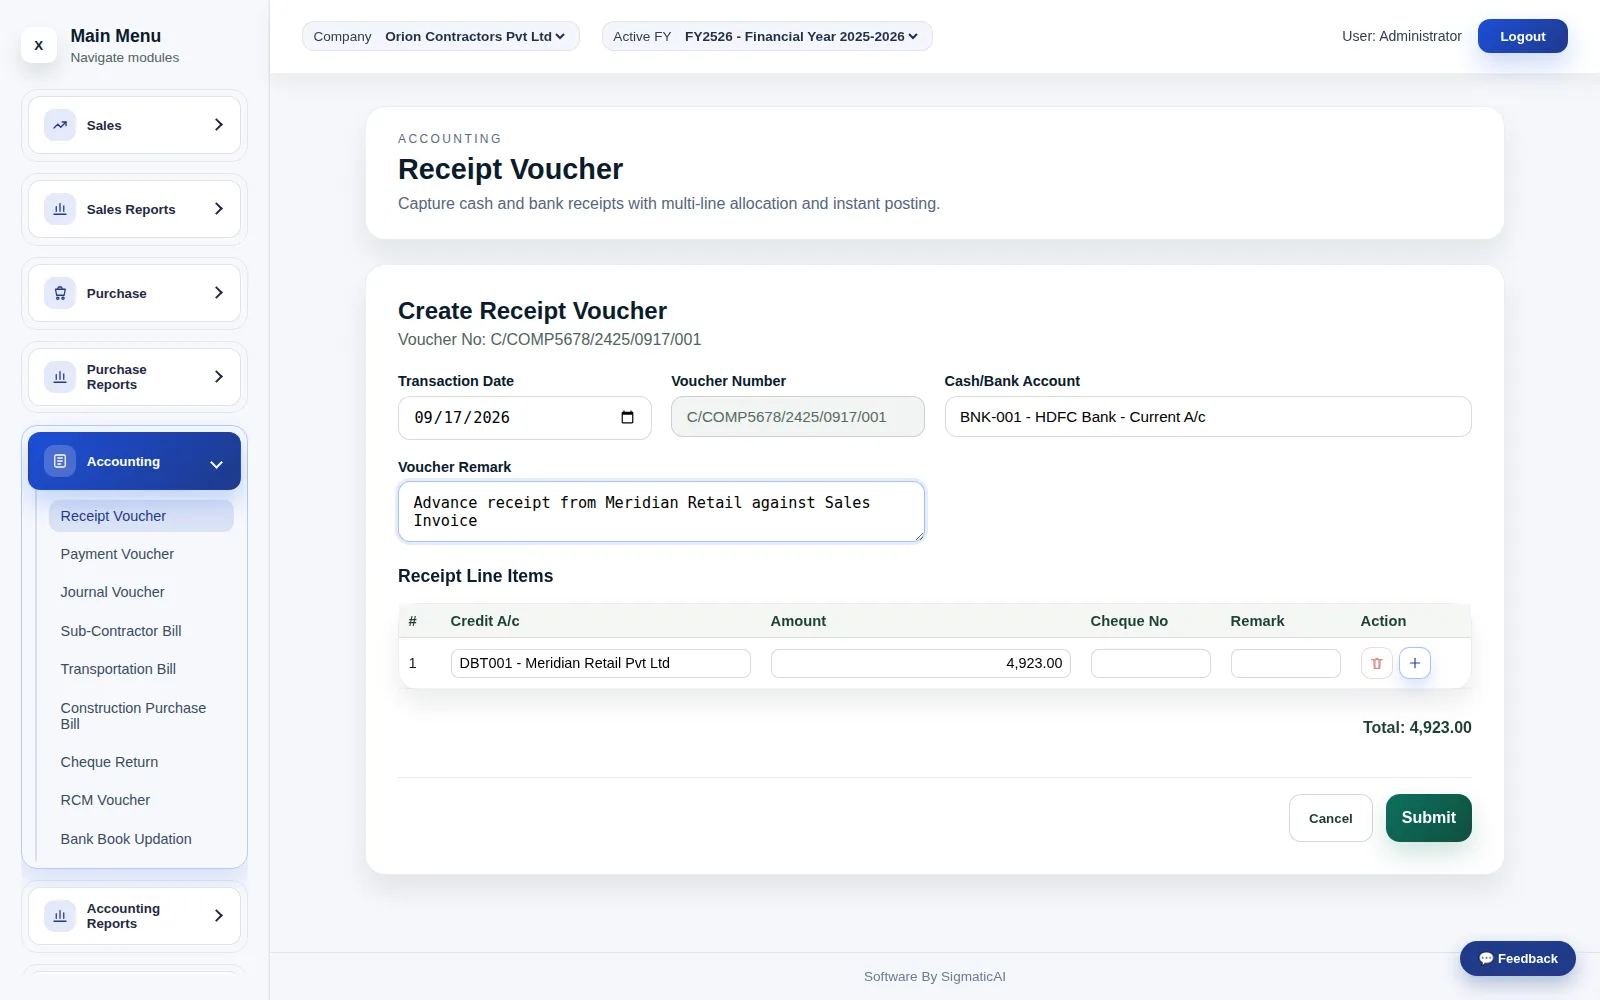This screenshot has height=1000, width=1600.
Task: Expand the Purchase module chevron
Action: pos(219,293)
